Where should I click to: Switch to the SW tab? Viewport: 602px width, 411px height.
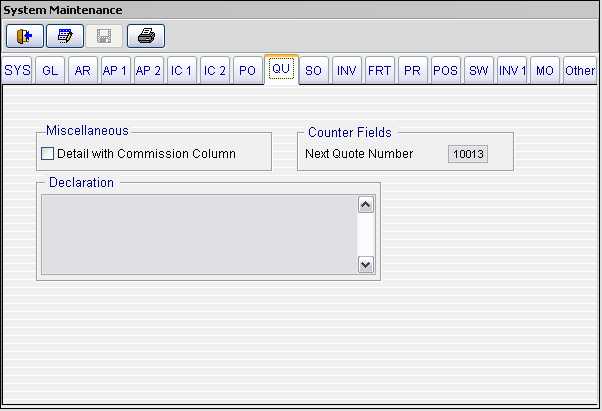478,71
